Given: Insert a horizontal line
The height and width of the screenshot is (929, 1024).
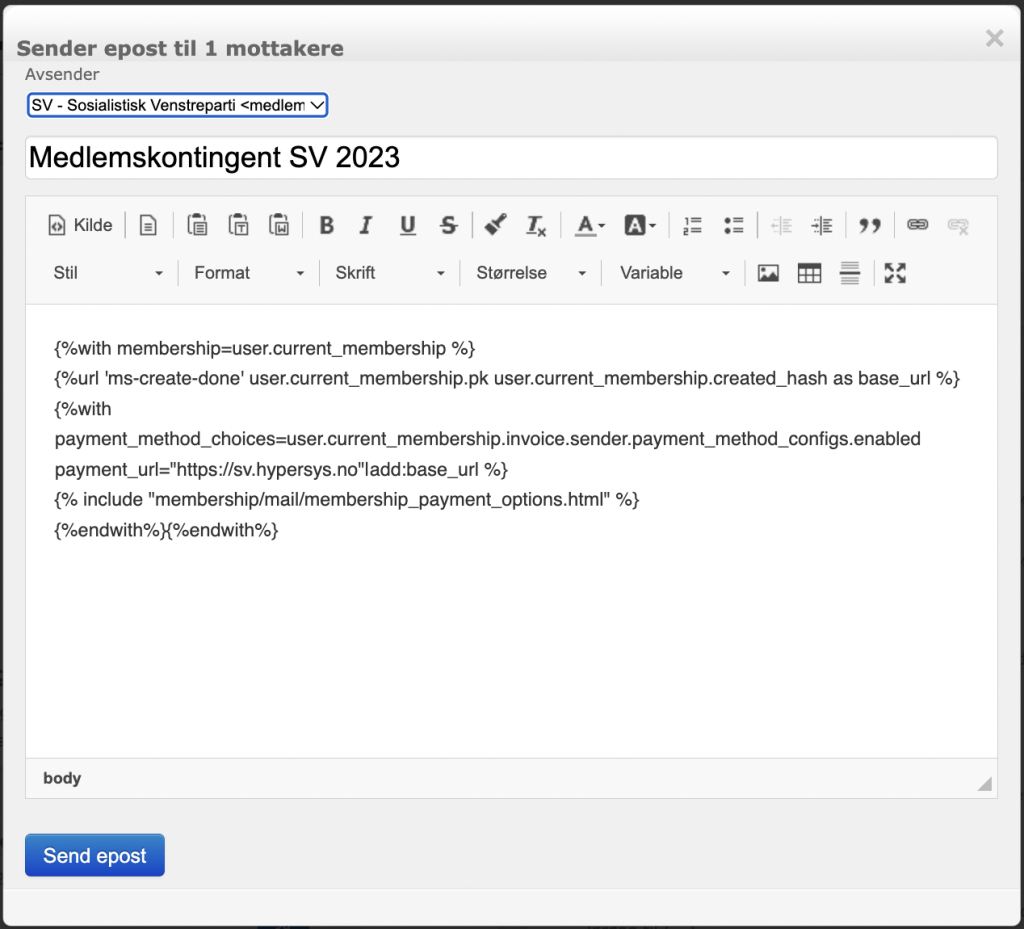Looking at the screenshot, I should point(850,273).
